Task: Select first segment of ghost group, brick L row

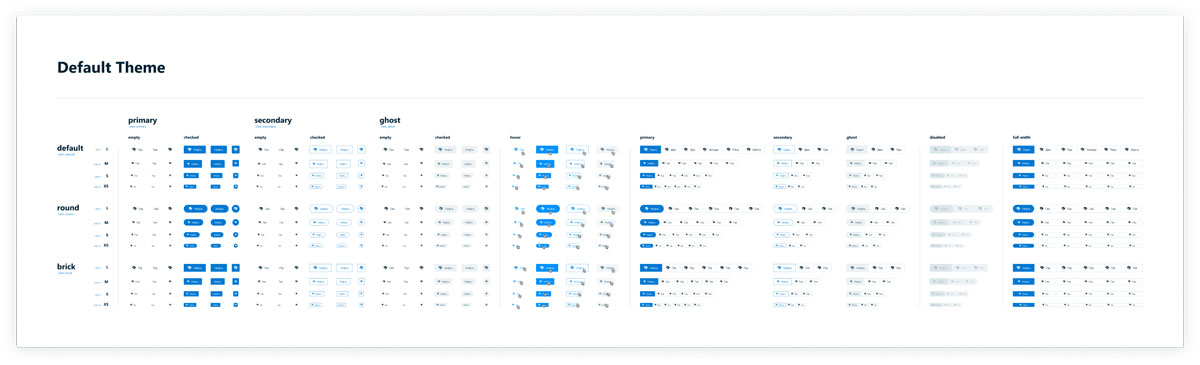Action: click(x=857, y=268)
